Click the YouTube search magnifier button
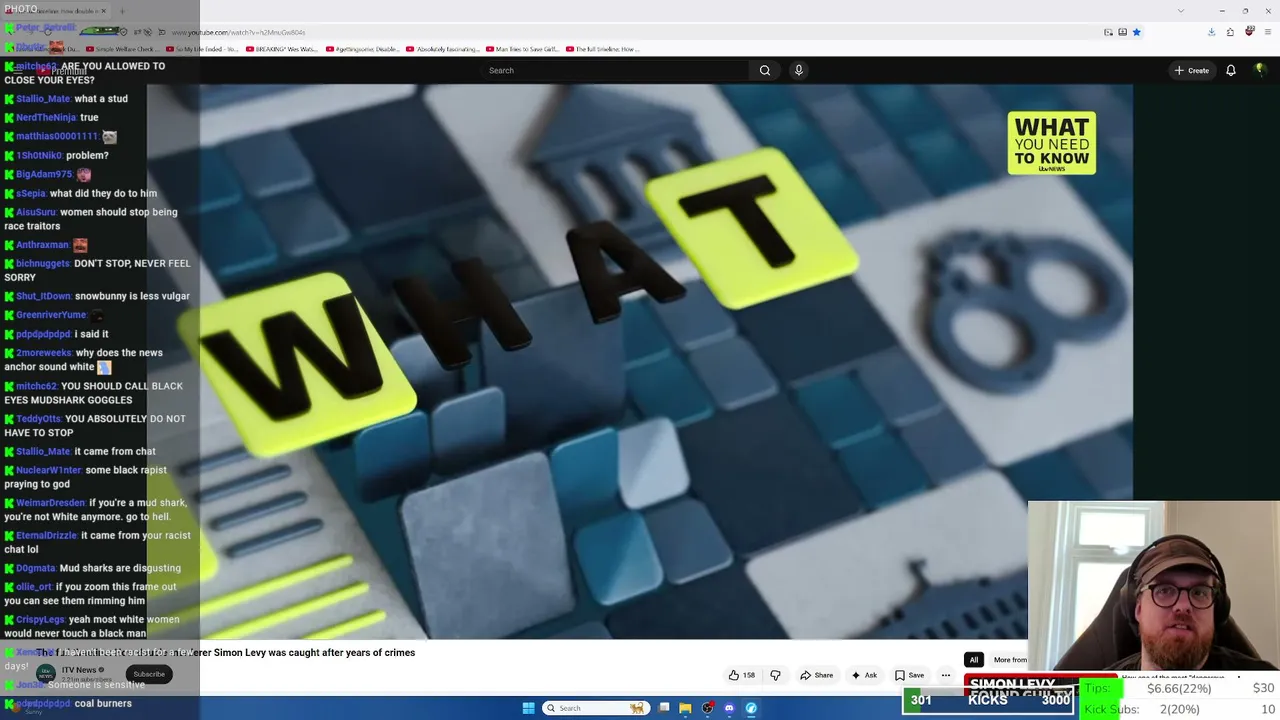The width and height of the screenshot is (1280, 720). point(765,70)
